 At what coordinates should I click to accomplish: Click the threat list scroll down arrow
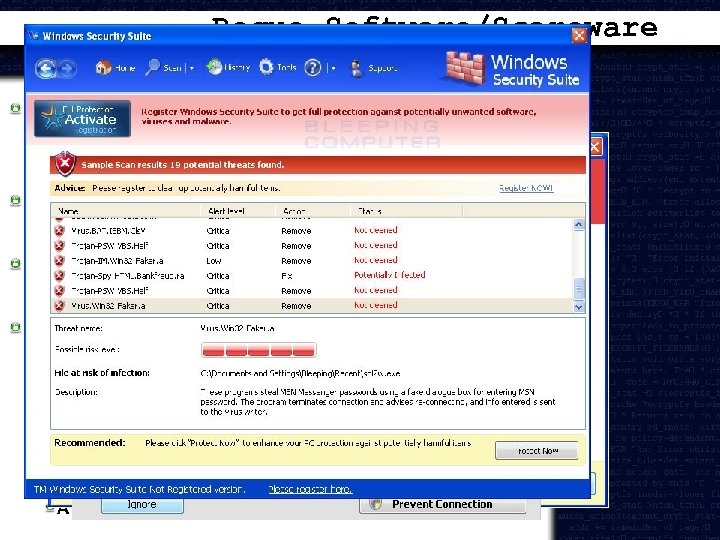(x=579, y=307)
